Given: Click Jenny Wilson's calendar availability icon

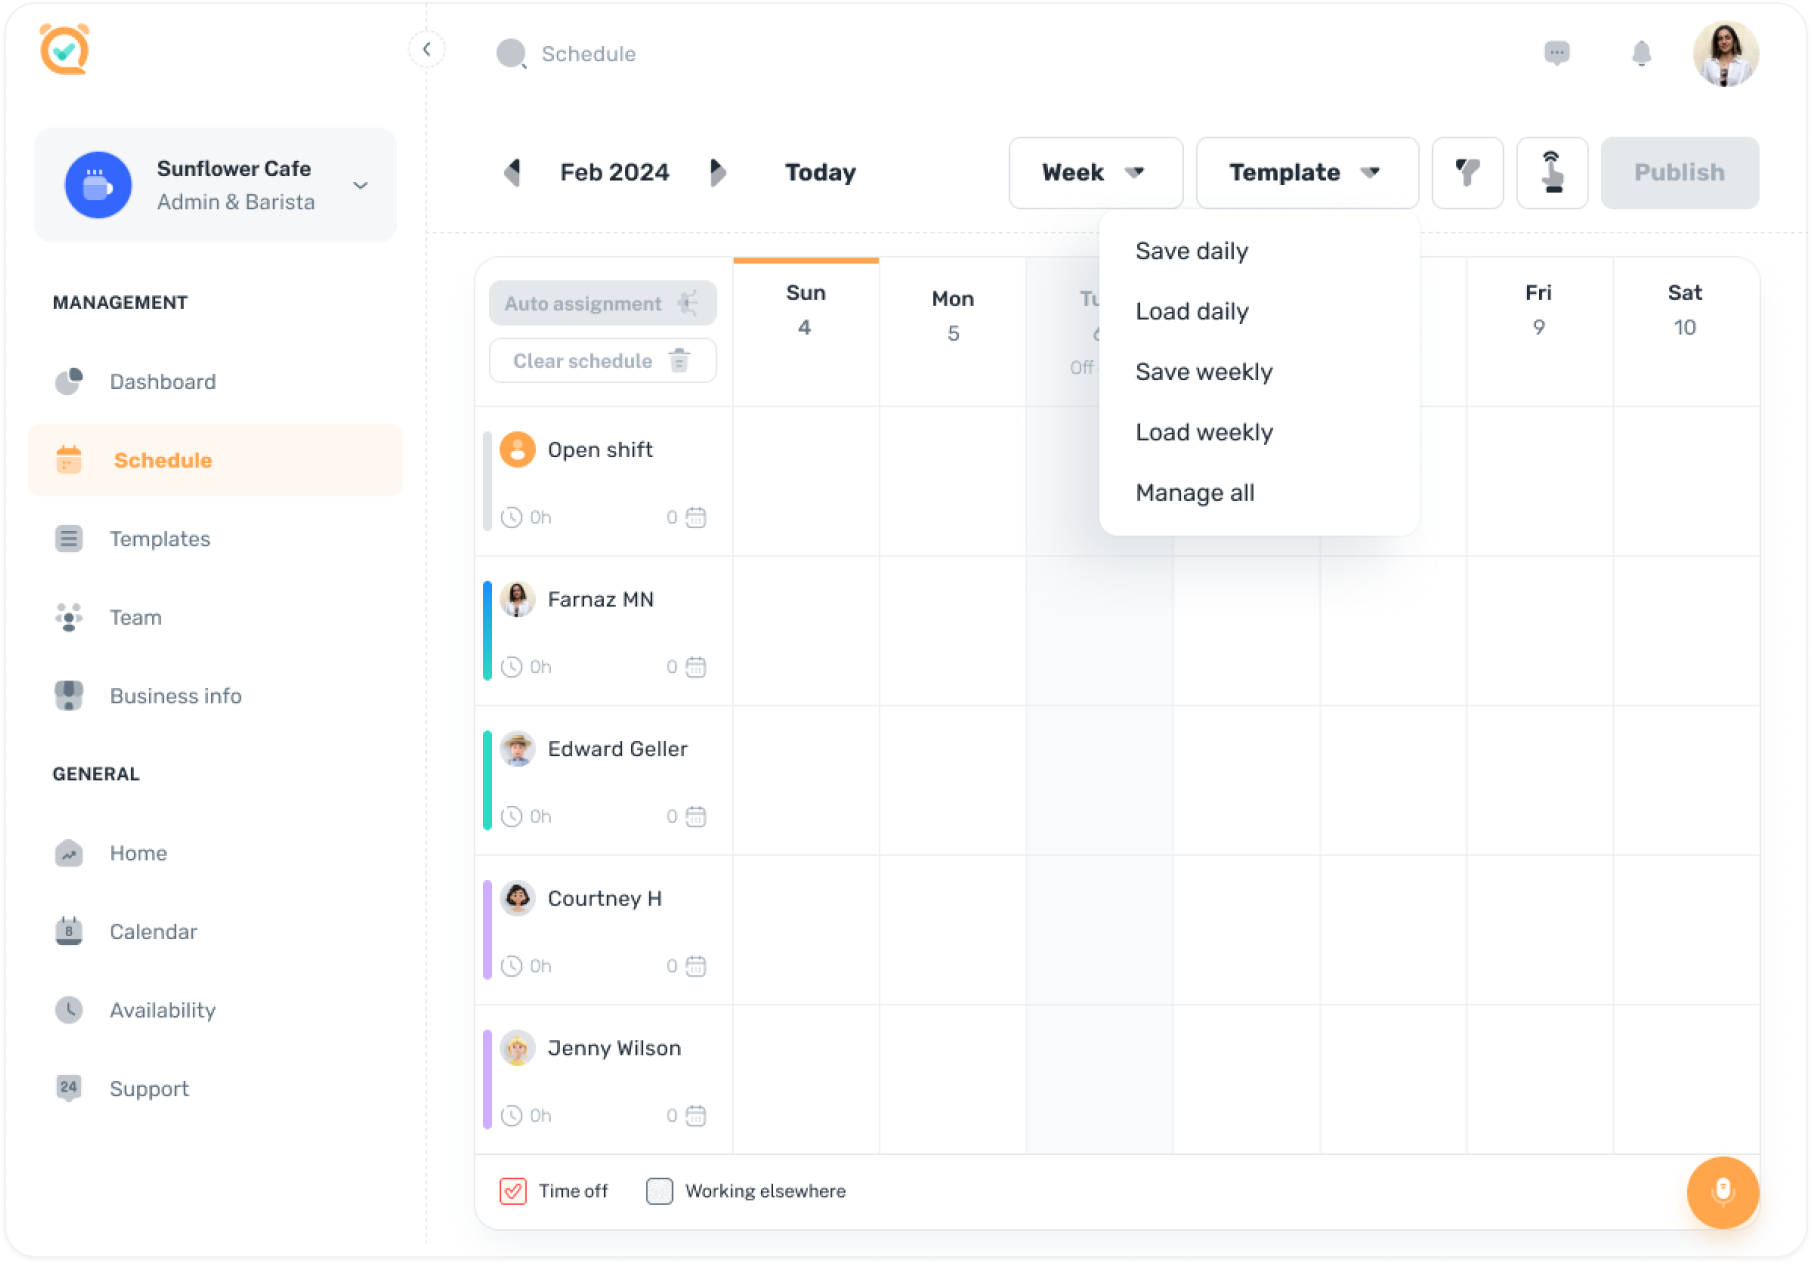Looking at the screenshot, I should coord(695,1115).
